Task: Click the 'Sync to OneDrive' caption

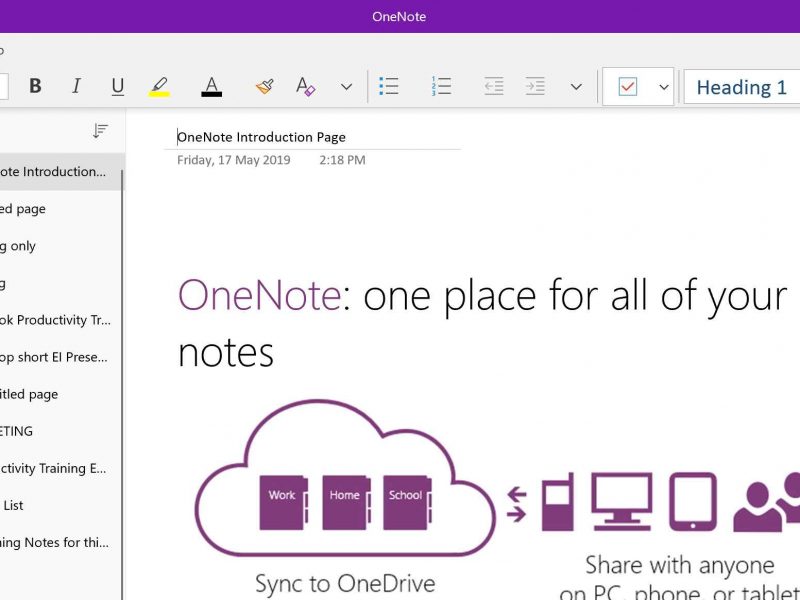Action: (345, 583)
